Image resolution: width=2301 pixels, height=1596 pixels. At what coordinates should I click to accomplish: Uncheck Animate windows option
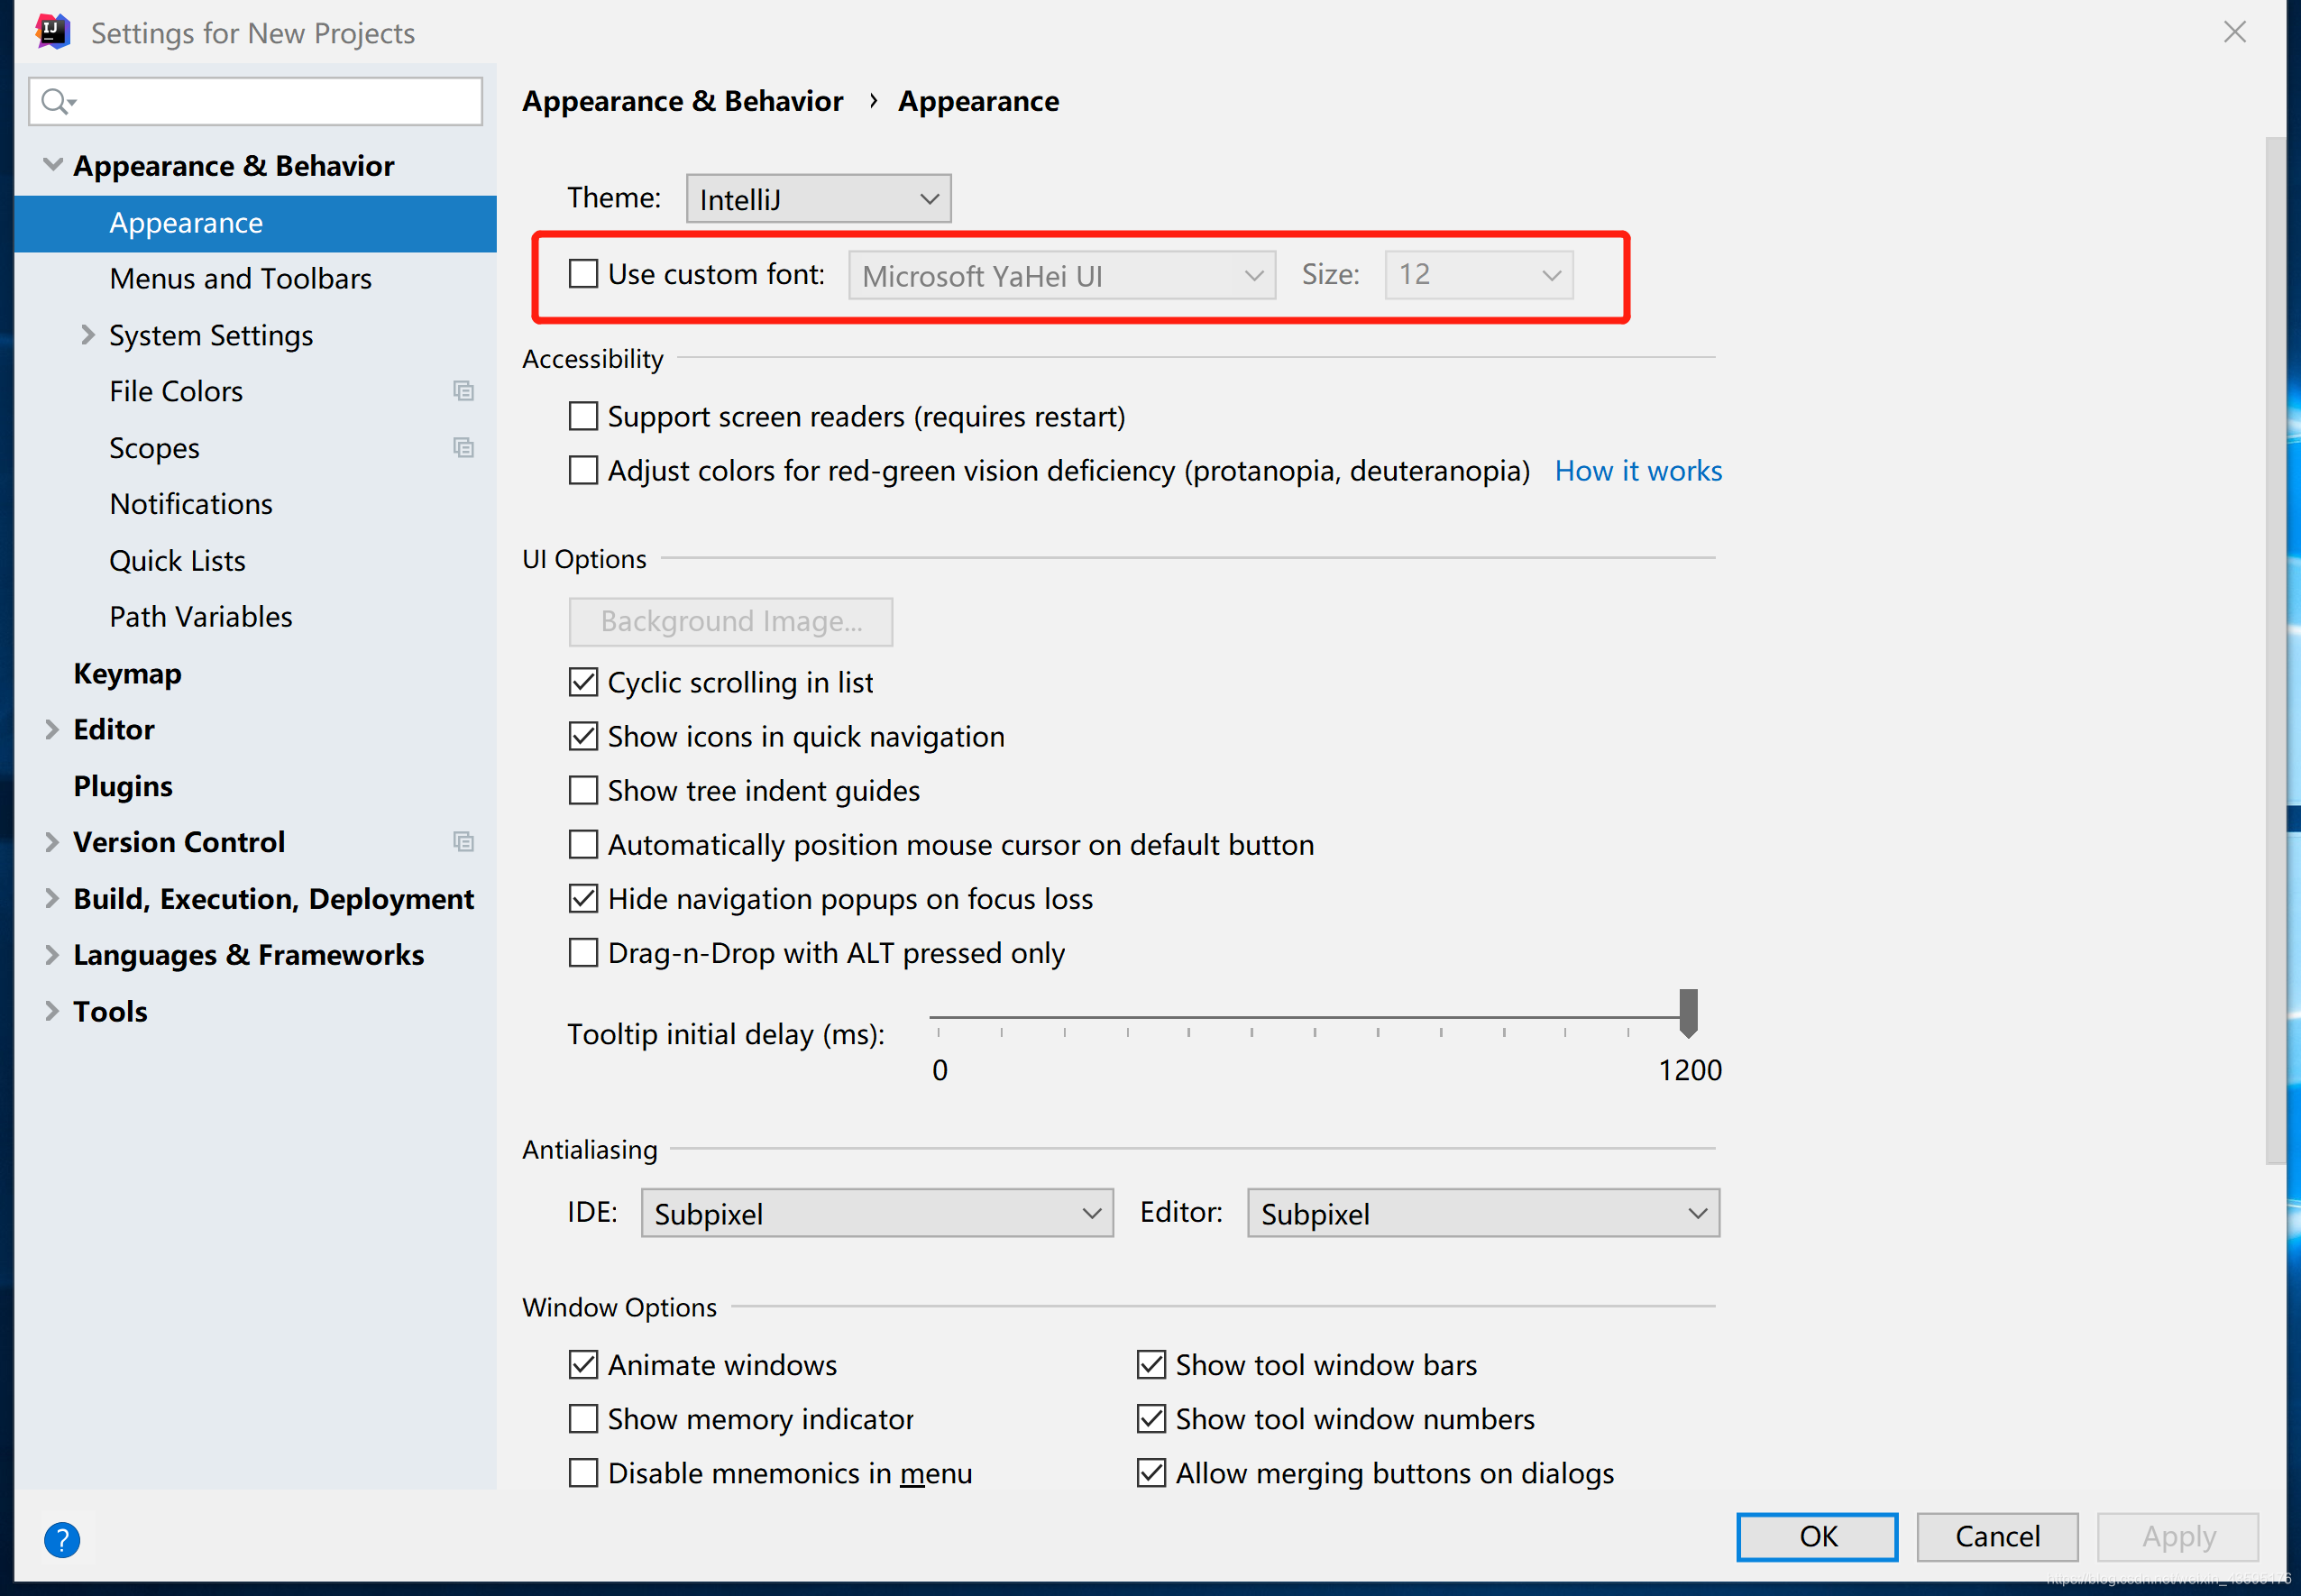tap(583, 1363)
